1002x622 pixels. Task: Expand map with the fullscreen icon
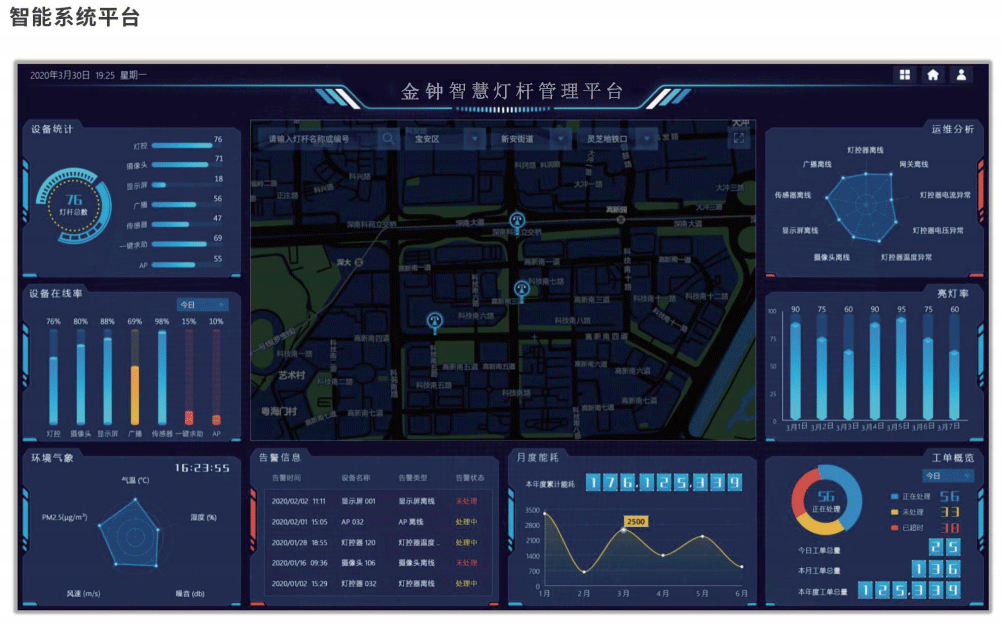pos(740,139)
